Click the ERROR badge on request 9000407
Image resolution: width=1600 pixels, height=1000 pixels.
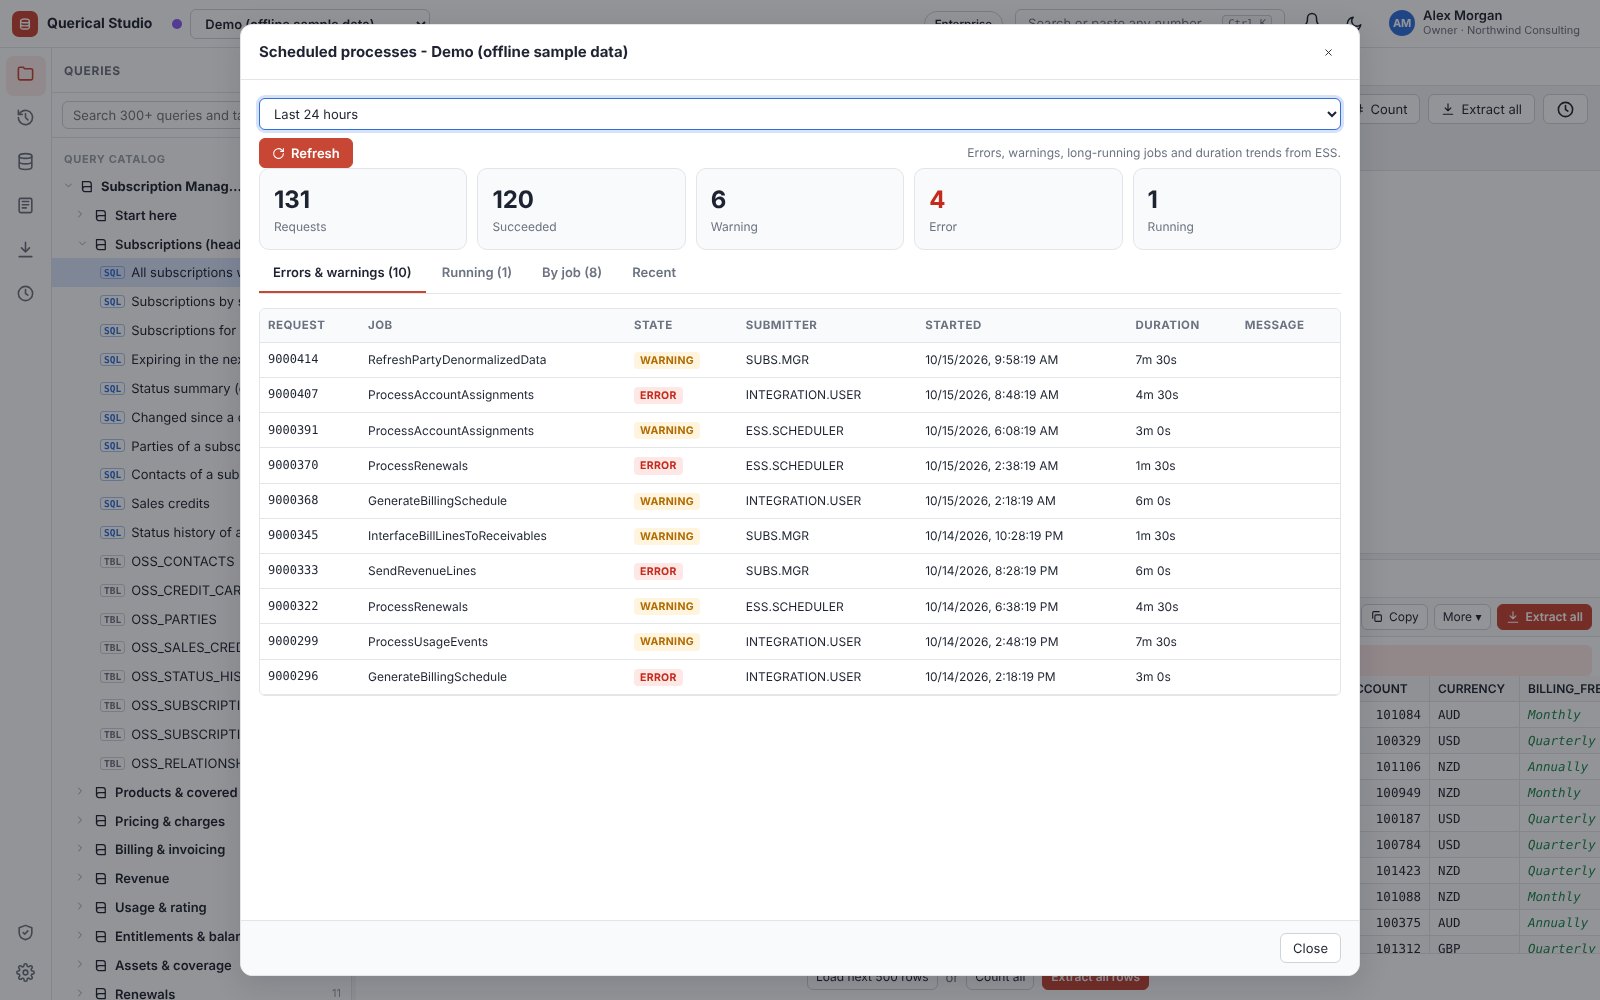click(x=658, y=395)
